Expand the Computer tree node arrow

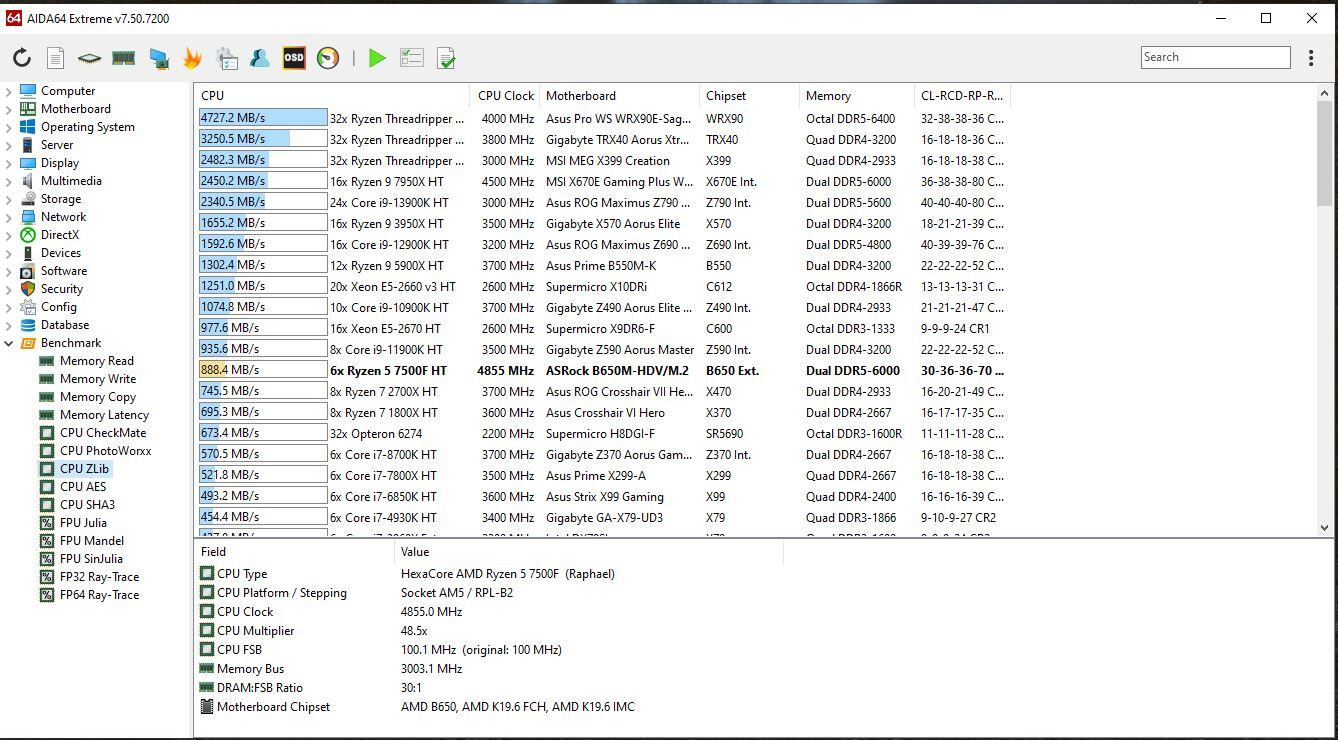coord(9,91)
